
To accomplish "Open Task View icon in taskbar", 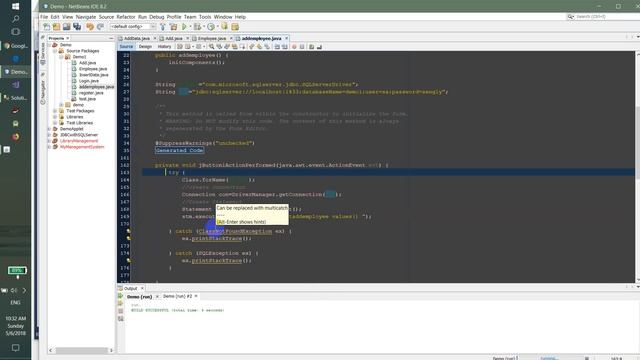I will (16, 31).
